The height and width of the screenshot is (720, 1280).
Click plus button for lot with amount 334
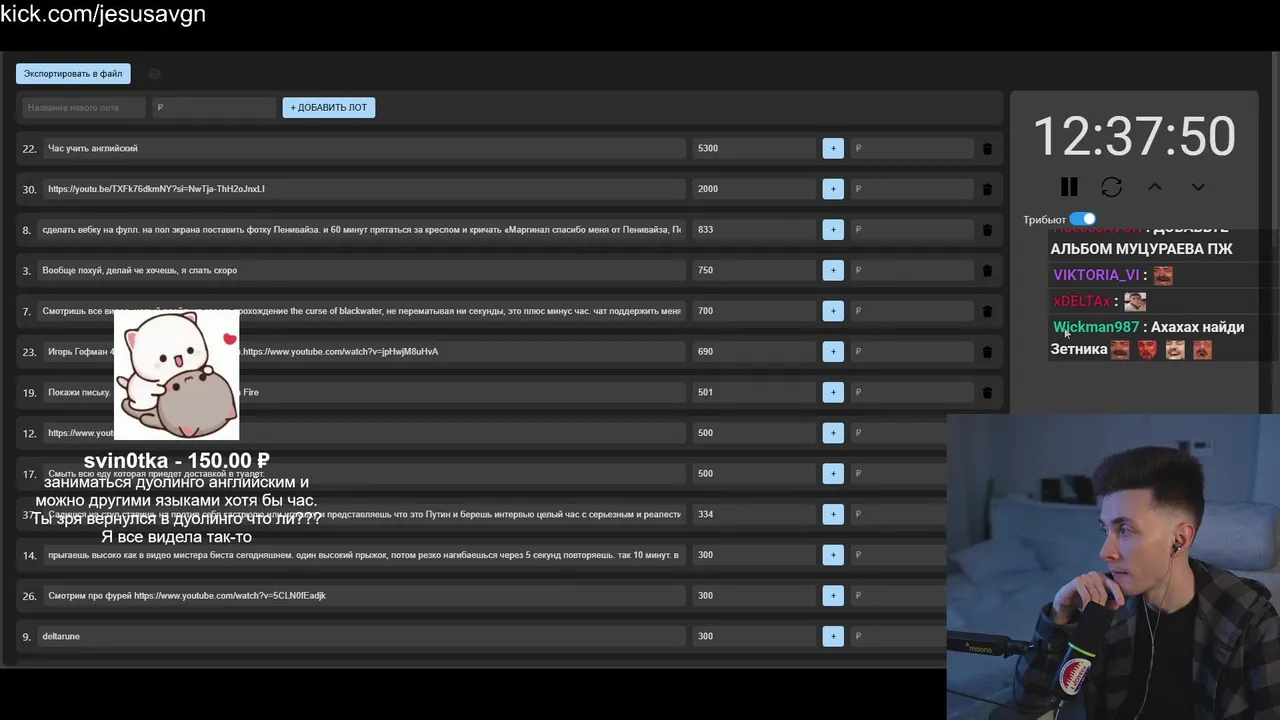833,514
